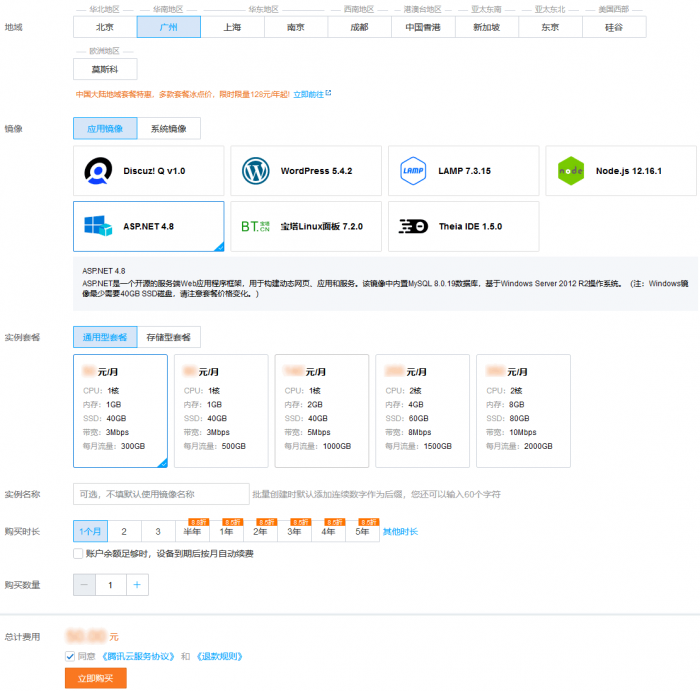The height and width of the screenshot is (691, 700).
Task: Expand 其他时长 for more durations
Action: pyautogui.click(x=400, y=532)
